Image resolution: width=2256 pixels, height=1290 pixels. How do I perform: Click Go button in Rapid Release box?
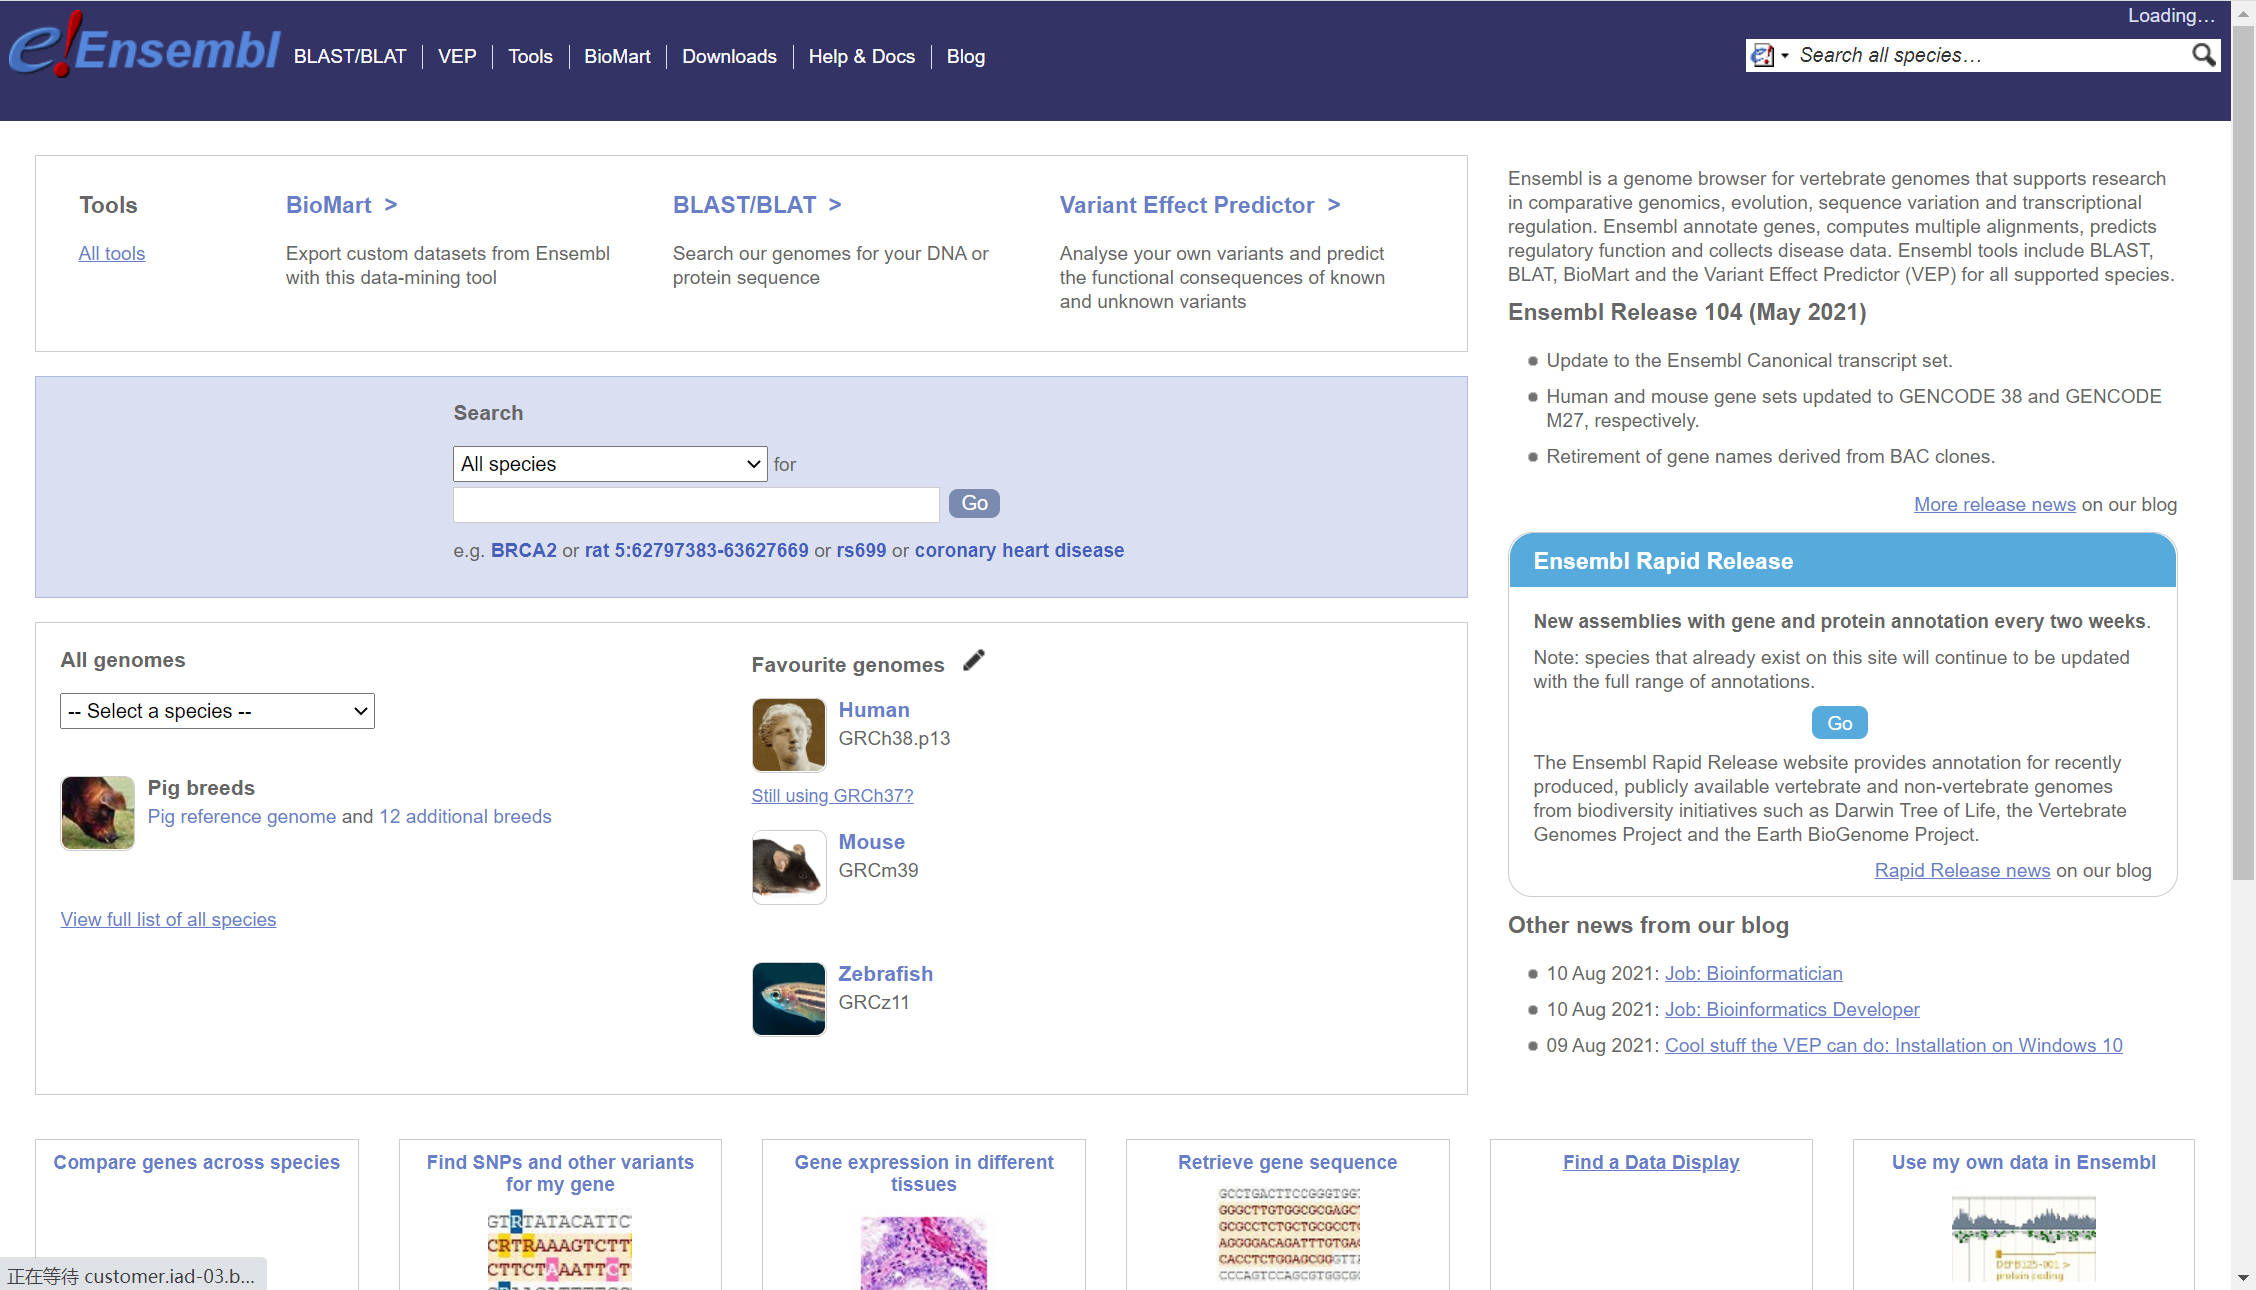1840,723
